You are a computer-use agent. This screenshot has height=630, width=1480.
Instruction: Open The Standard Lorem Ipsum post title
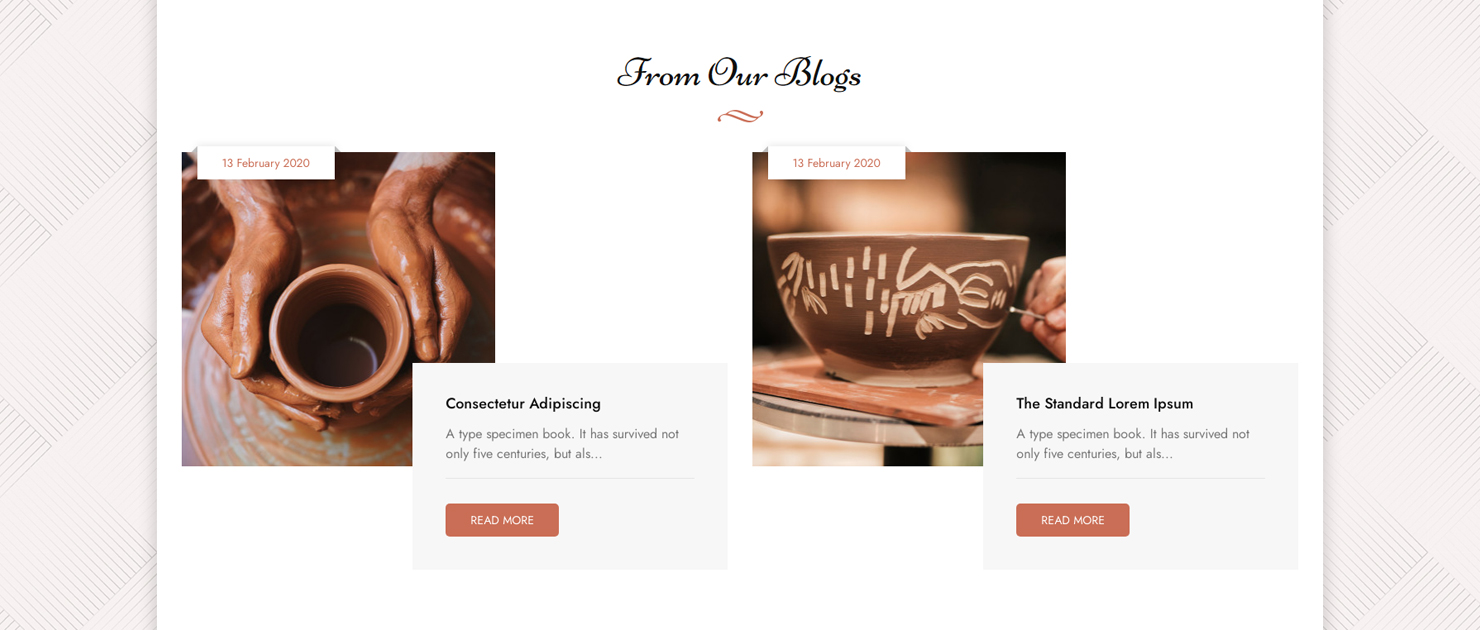coord(1105,404)
